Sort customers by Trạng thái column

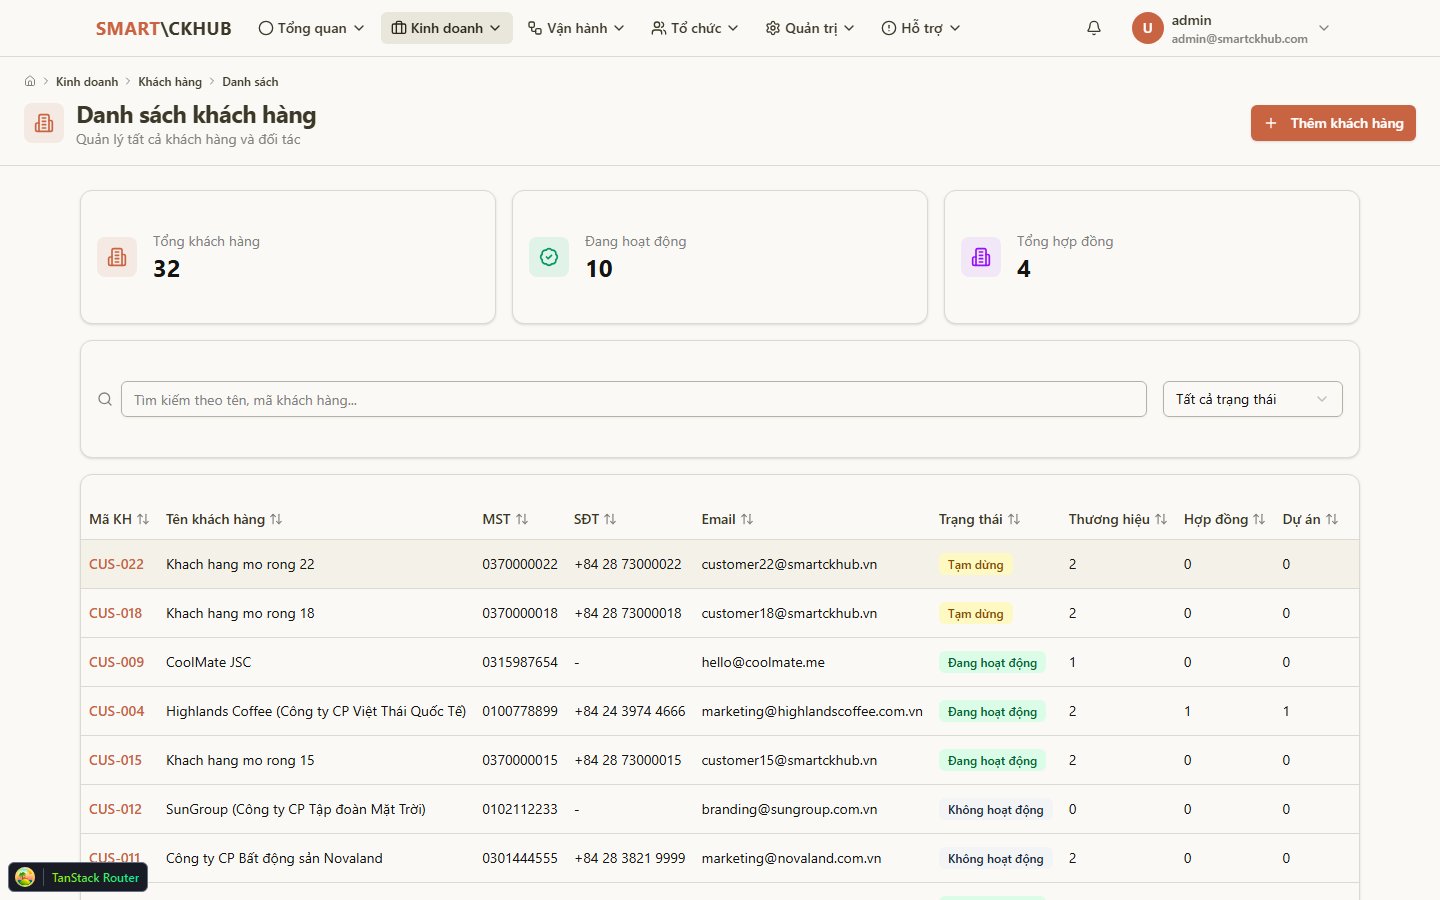click(1014, 519)
